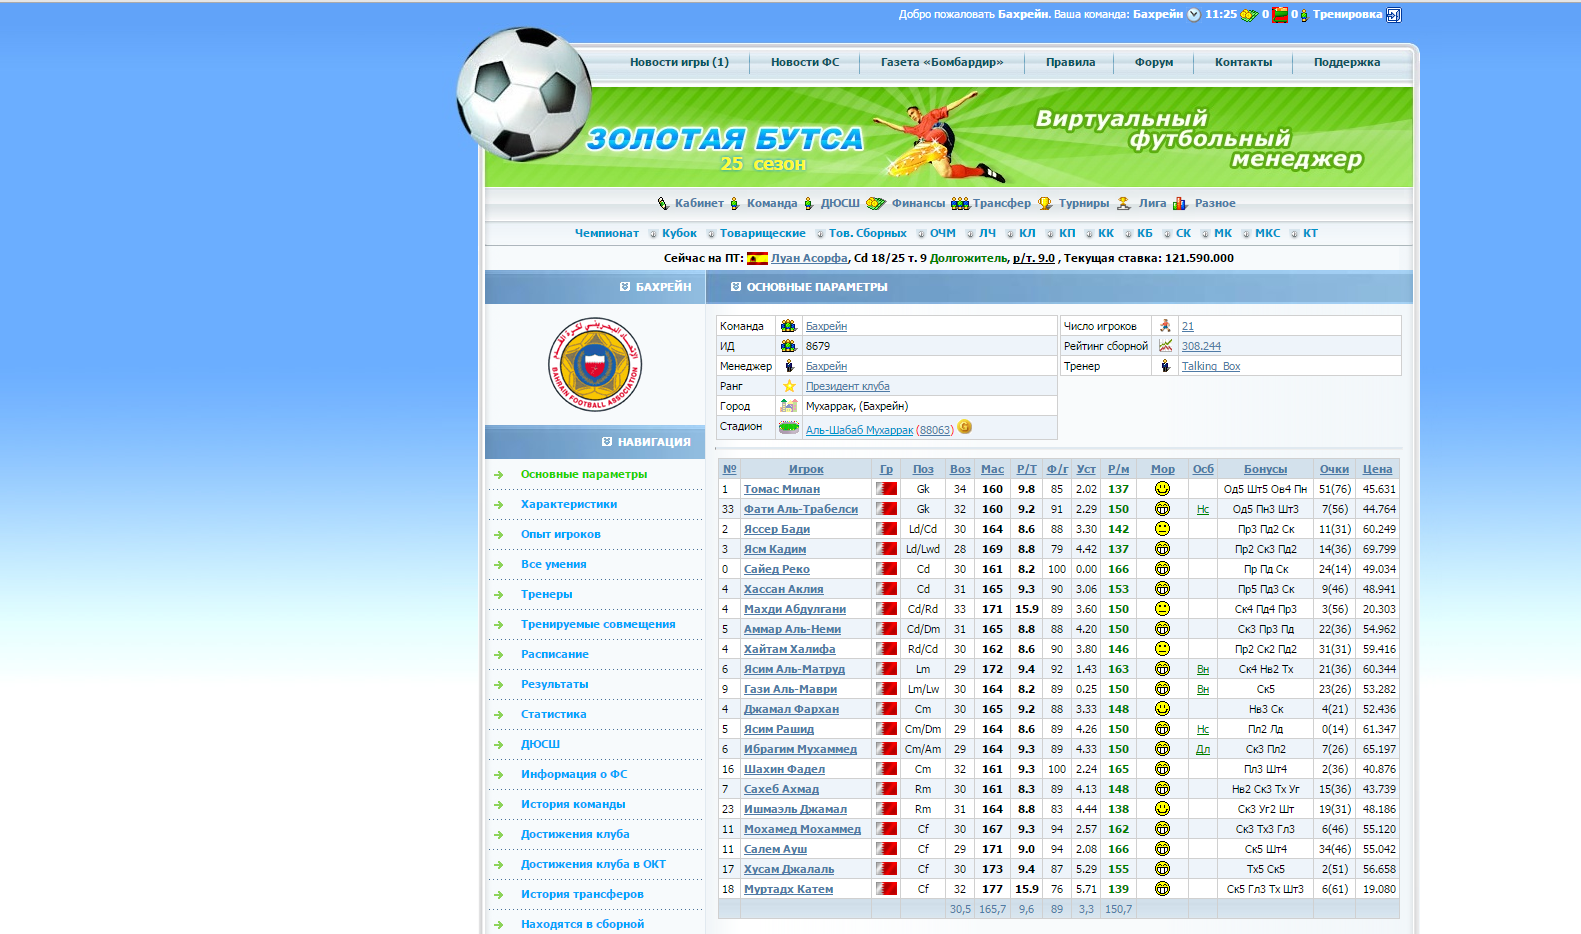This screenshot has width=1581, height=934.
Task: Click the clock icon in top bar
Action: [1194, 15]
